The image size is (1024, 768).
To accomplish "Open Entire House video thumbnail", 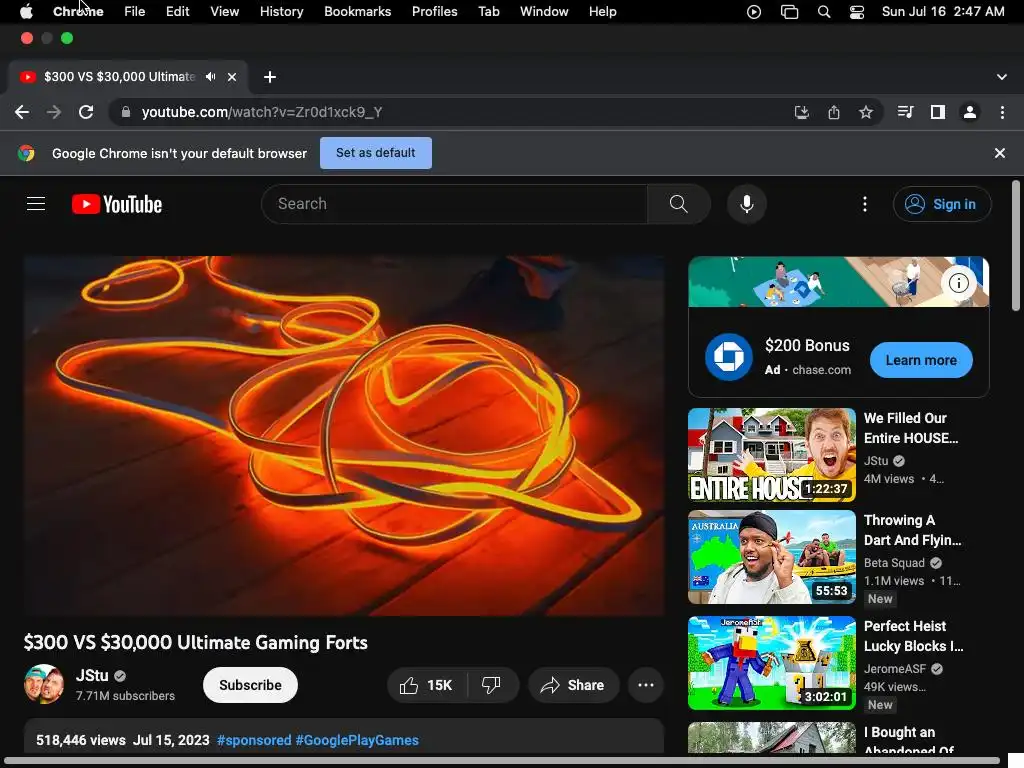I will point(772,455).
